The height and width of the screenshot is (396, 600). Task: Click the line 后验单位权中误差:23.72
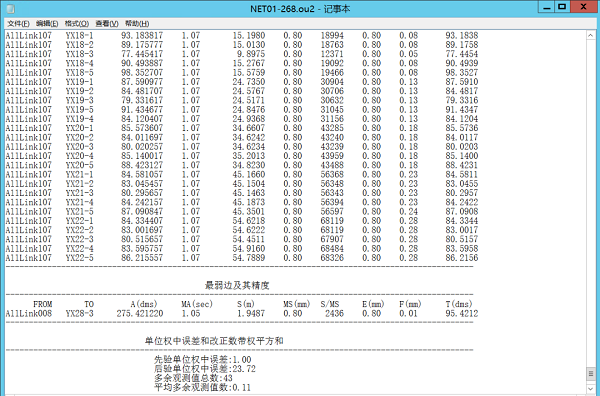pyautogui.click(x=205, y=369)
